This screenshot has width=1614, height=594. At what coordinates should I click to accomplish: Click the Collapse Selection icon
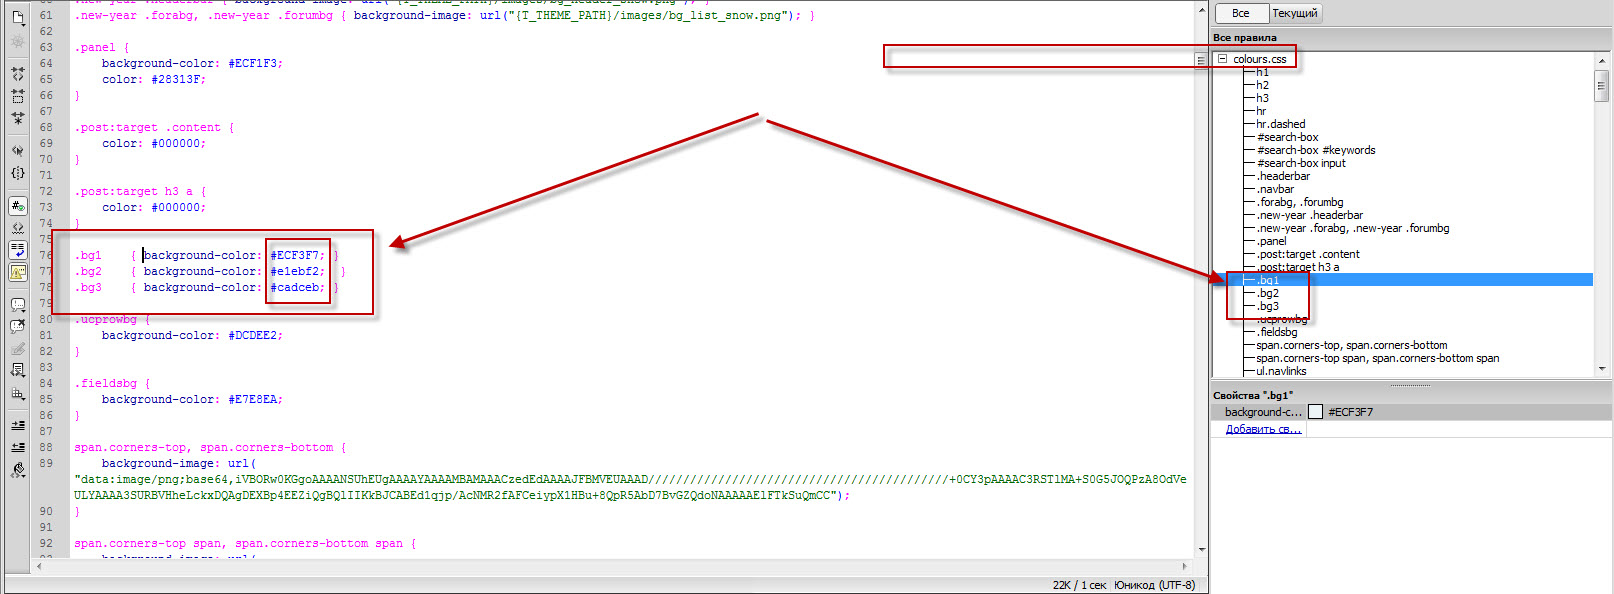click(18, 96)
